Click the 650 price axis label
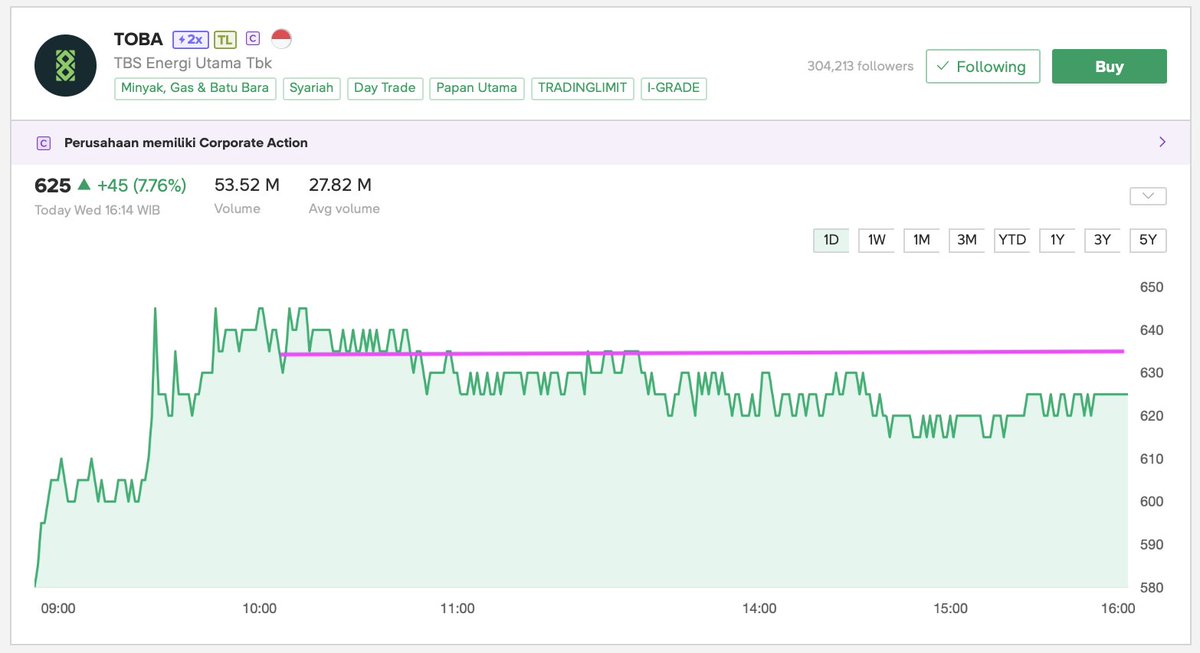1200x653 pixels. point(1152,288)
